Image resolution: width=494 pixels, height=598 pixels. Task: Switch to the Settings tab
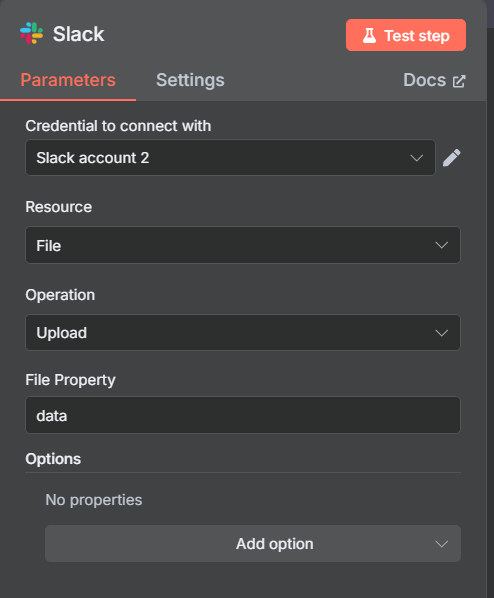coord(190,80)
